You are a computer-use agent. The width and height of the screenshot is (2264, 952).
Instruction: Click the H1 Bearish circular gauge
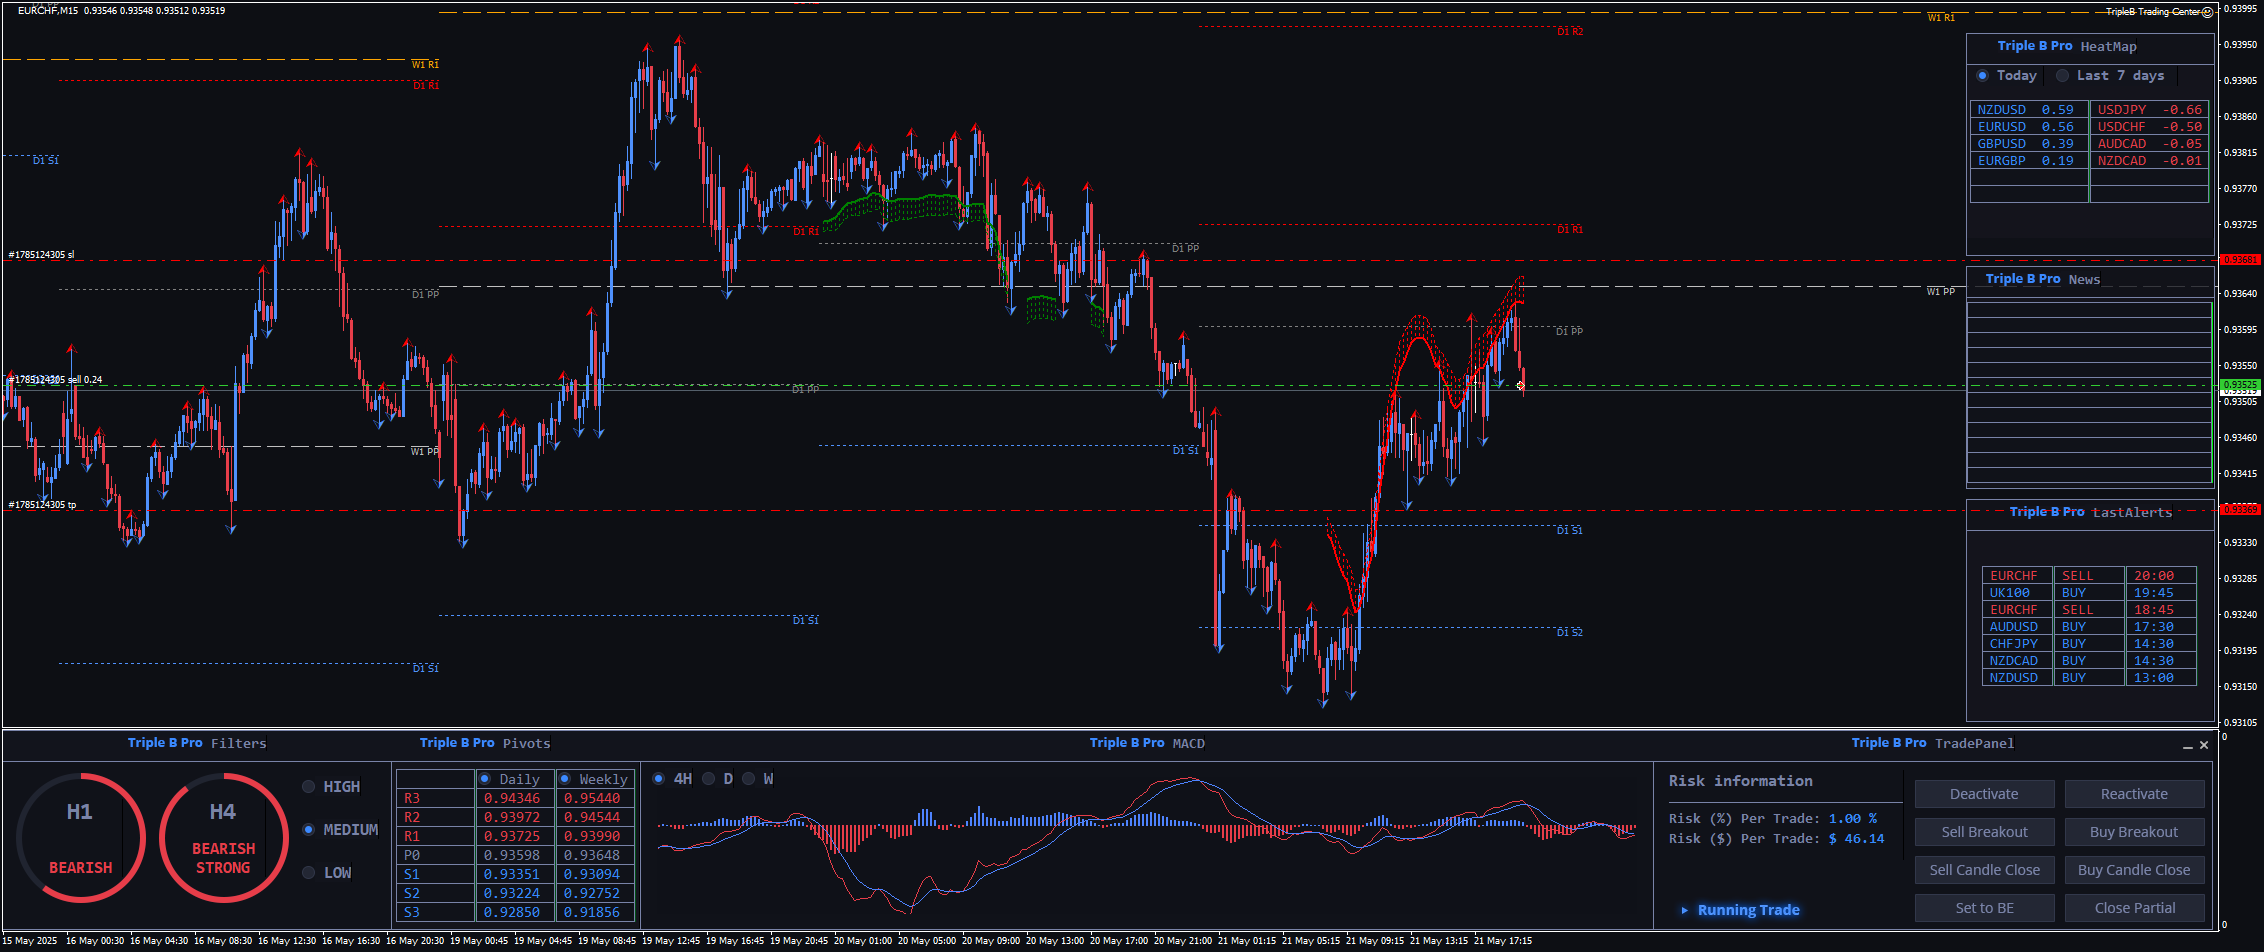(x=80, y=837)
